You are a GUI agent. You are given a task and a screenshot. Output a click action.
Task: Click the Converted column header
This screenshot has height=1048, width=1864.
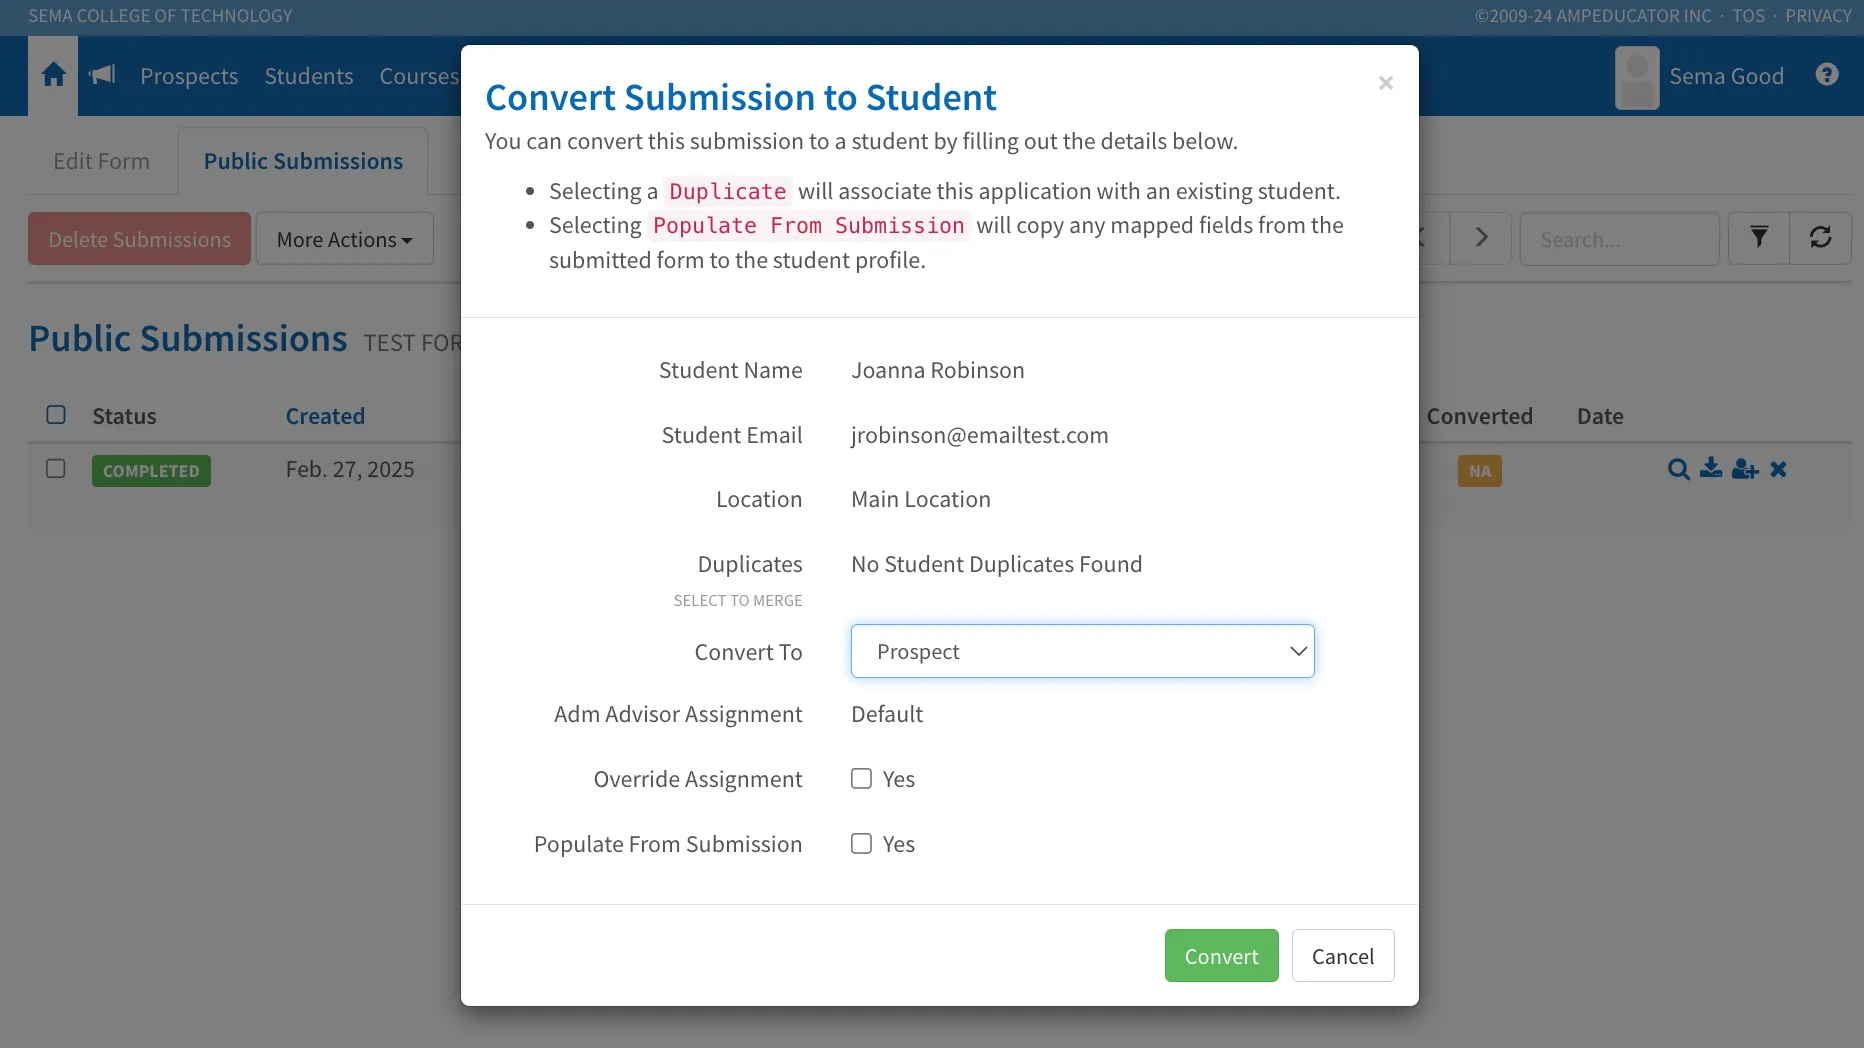point(1479,416)
